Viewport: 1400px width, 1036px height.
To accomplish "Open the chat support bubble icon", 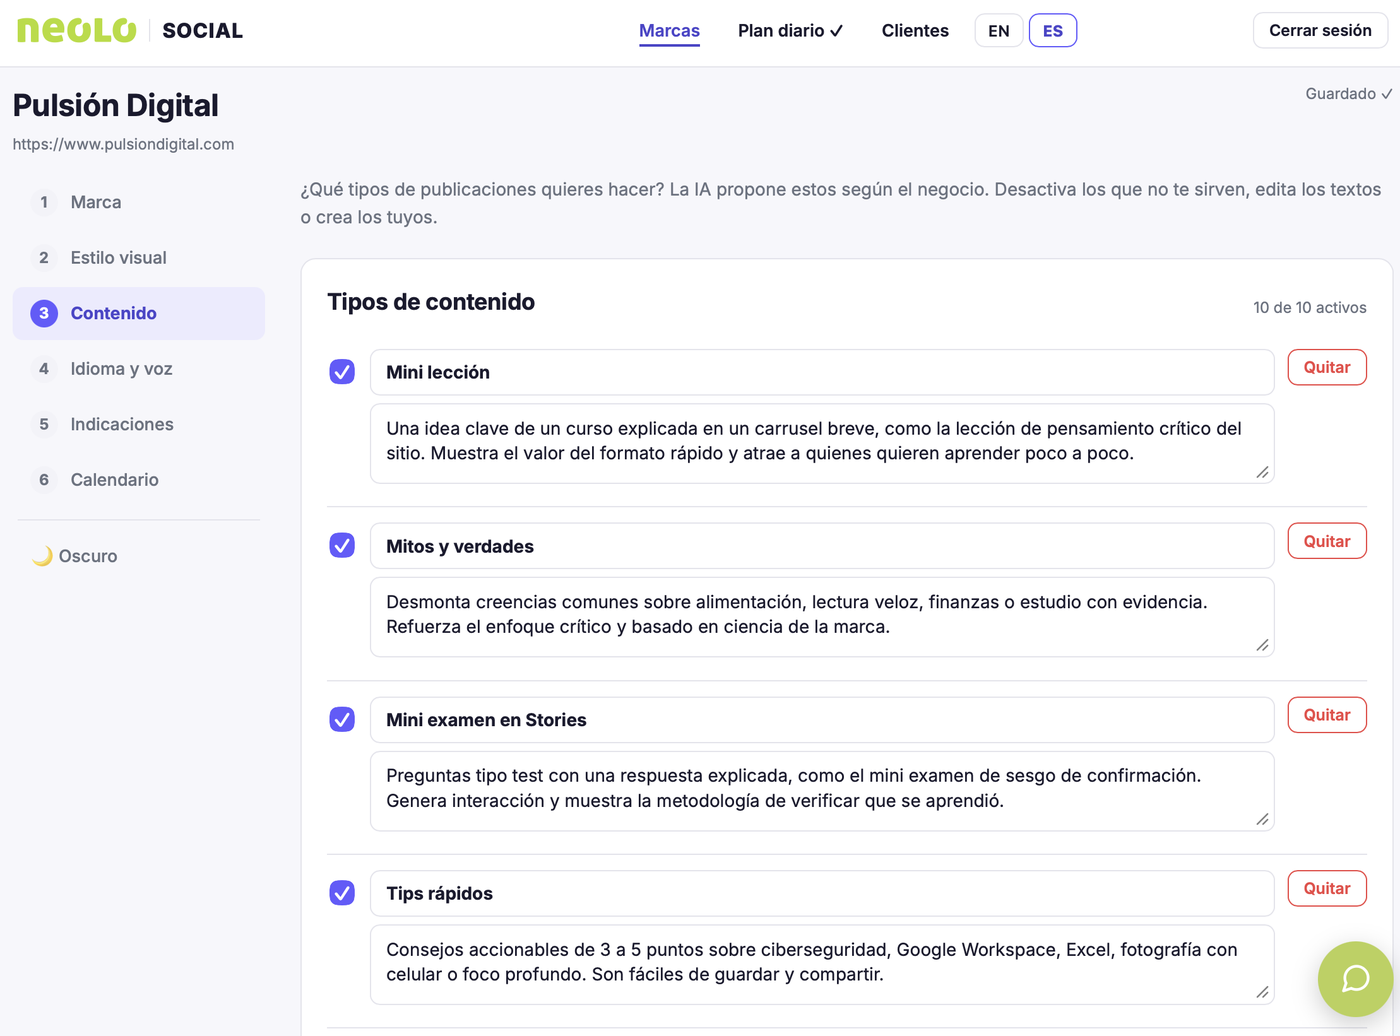I will pos(1355,978).
